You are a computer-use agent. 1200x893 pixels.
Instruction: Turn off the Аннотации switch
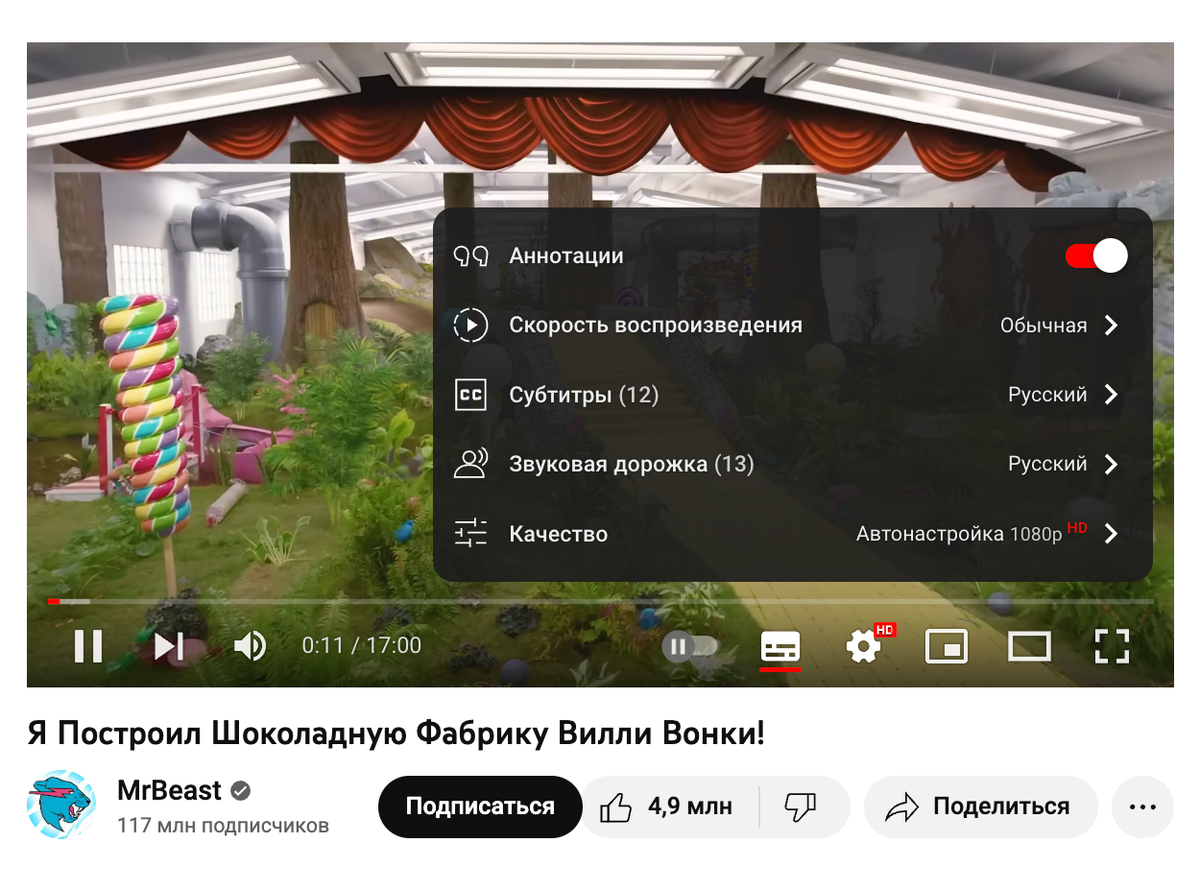[x=1096, y=256]
